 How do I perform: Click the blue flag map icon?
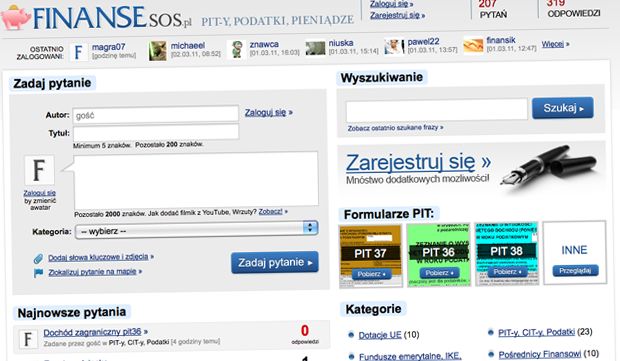pyautogui.click(x=38, y=273)
